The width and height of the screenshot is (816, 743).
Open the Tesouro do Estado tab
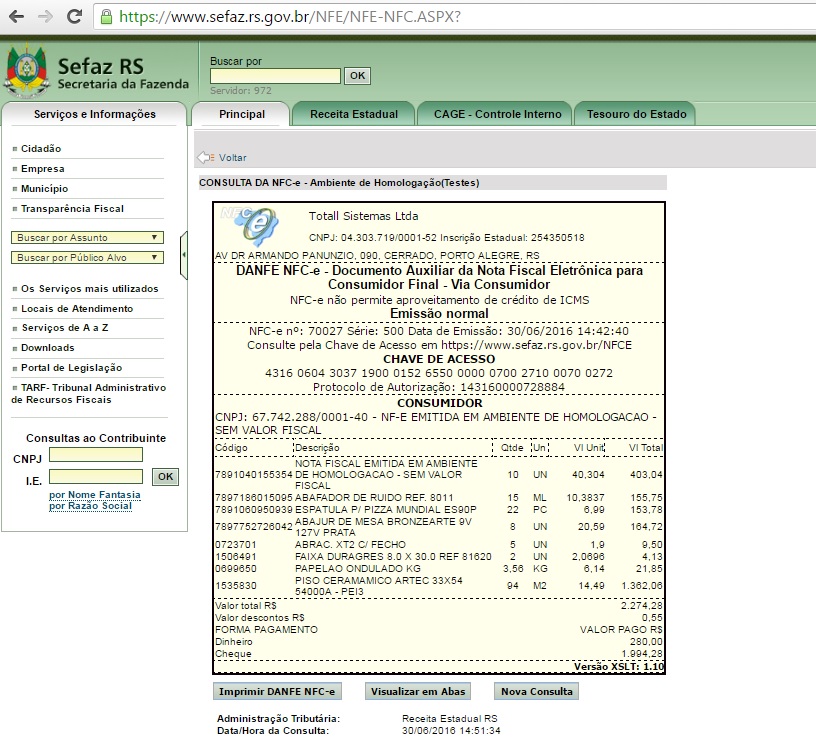[x=636, y=114]
